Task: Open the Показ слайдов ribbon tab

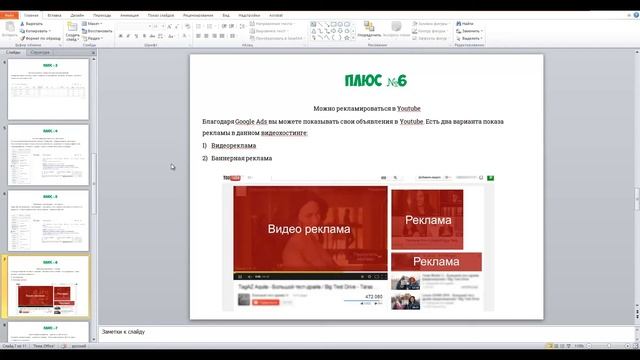Action: click(161, 15)
